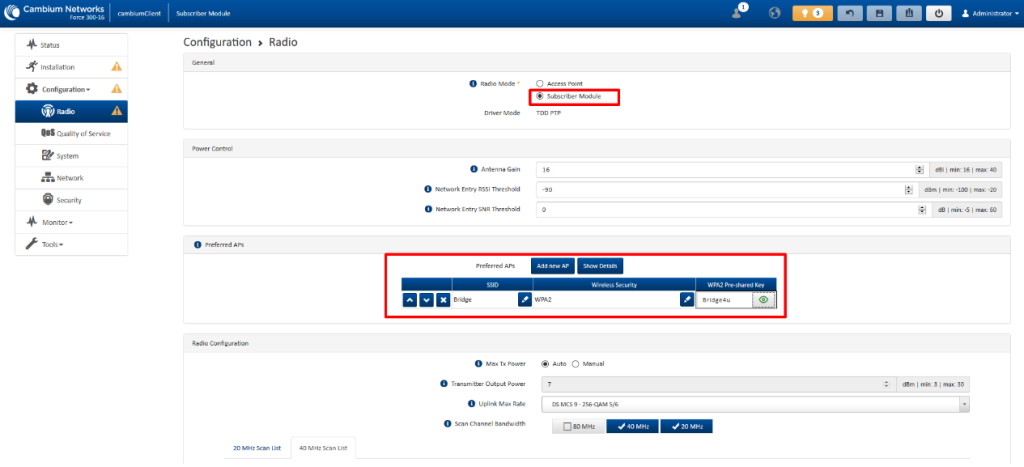Move preferred AP up with arrow icon
Viewport: 1024px width, 467px height.
pyautogui.click(x=410, y=299)
